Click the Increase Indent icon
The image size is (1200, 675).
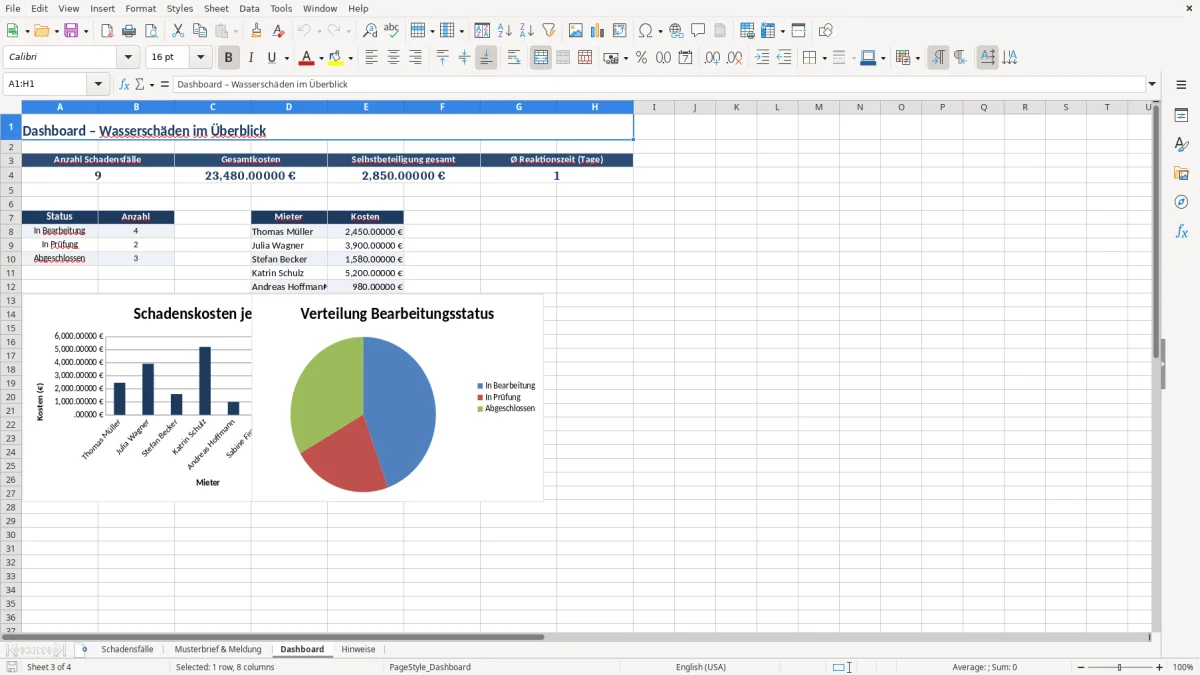click(762, 58)
